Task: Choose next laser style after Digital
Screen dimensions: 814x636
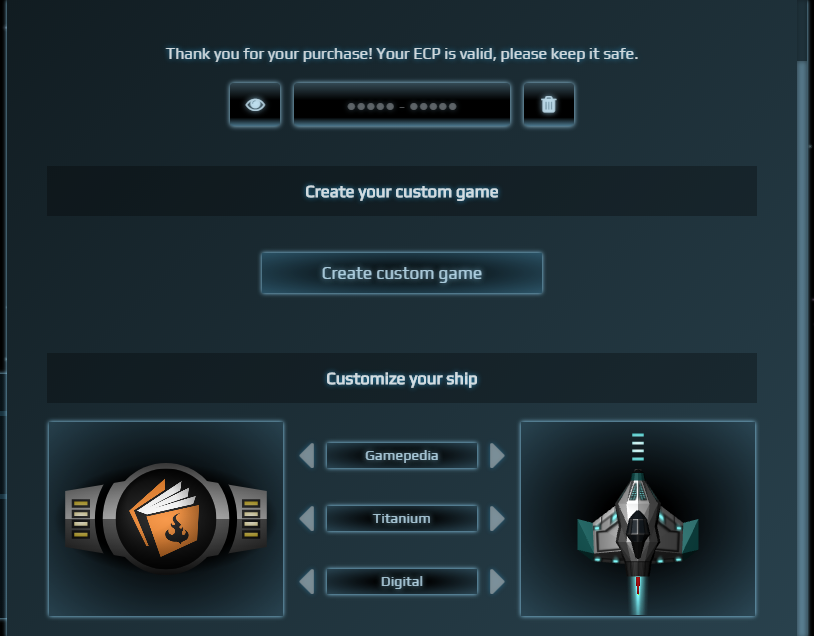Action: [x=497, y=581]
